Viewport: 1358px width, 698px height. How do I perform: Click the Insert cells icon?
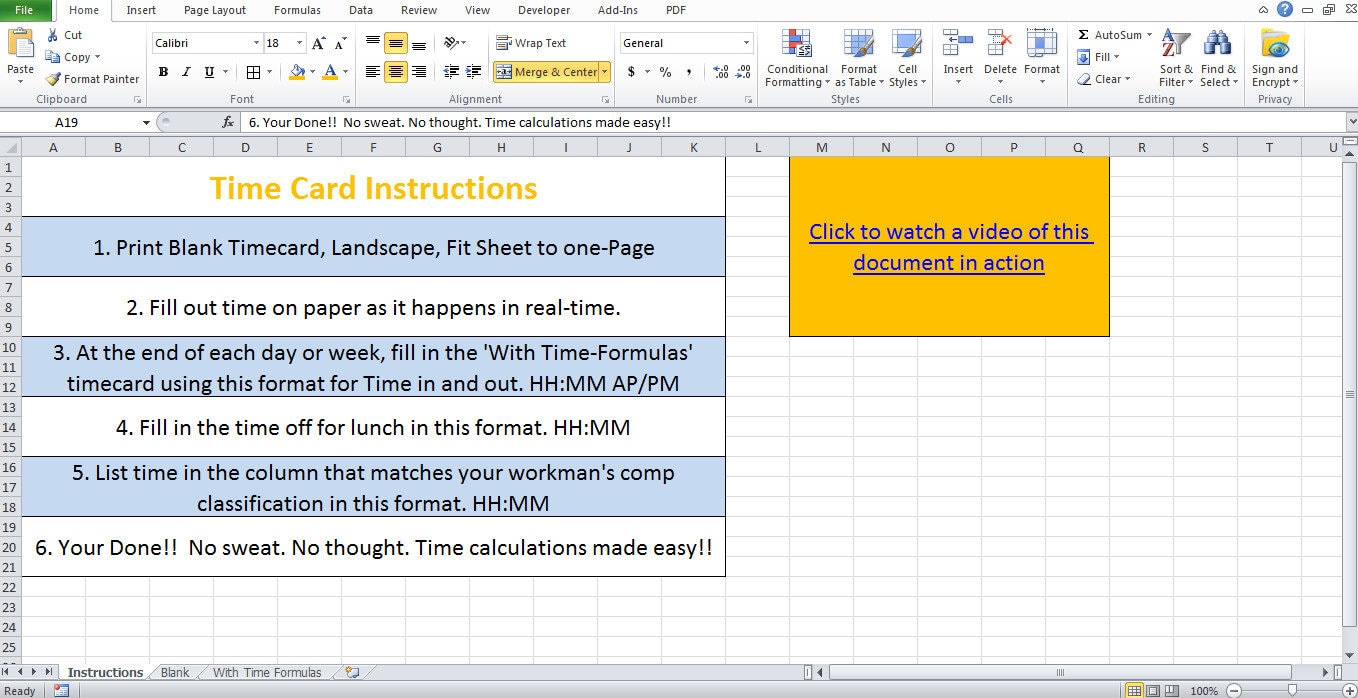click(x=958, y=44)
